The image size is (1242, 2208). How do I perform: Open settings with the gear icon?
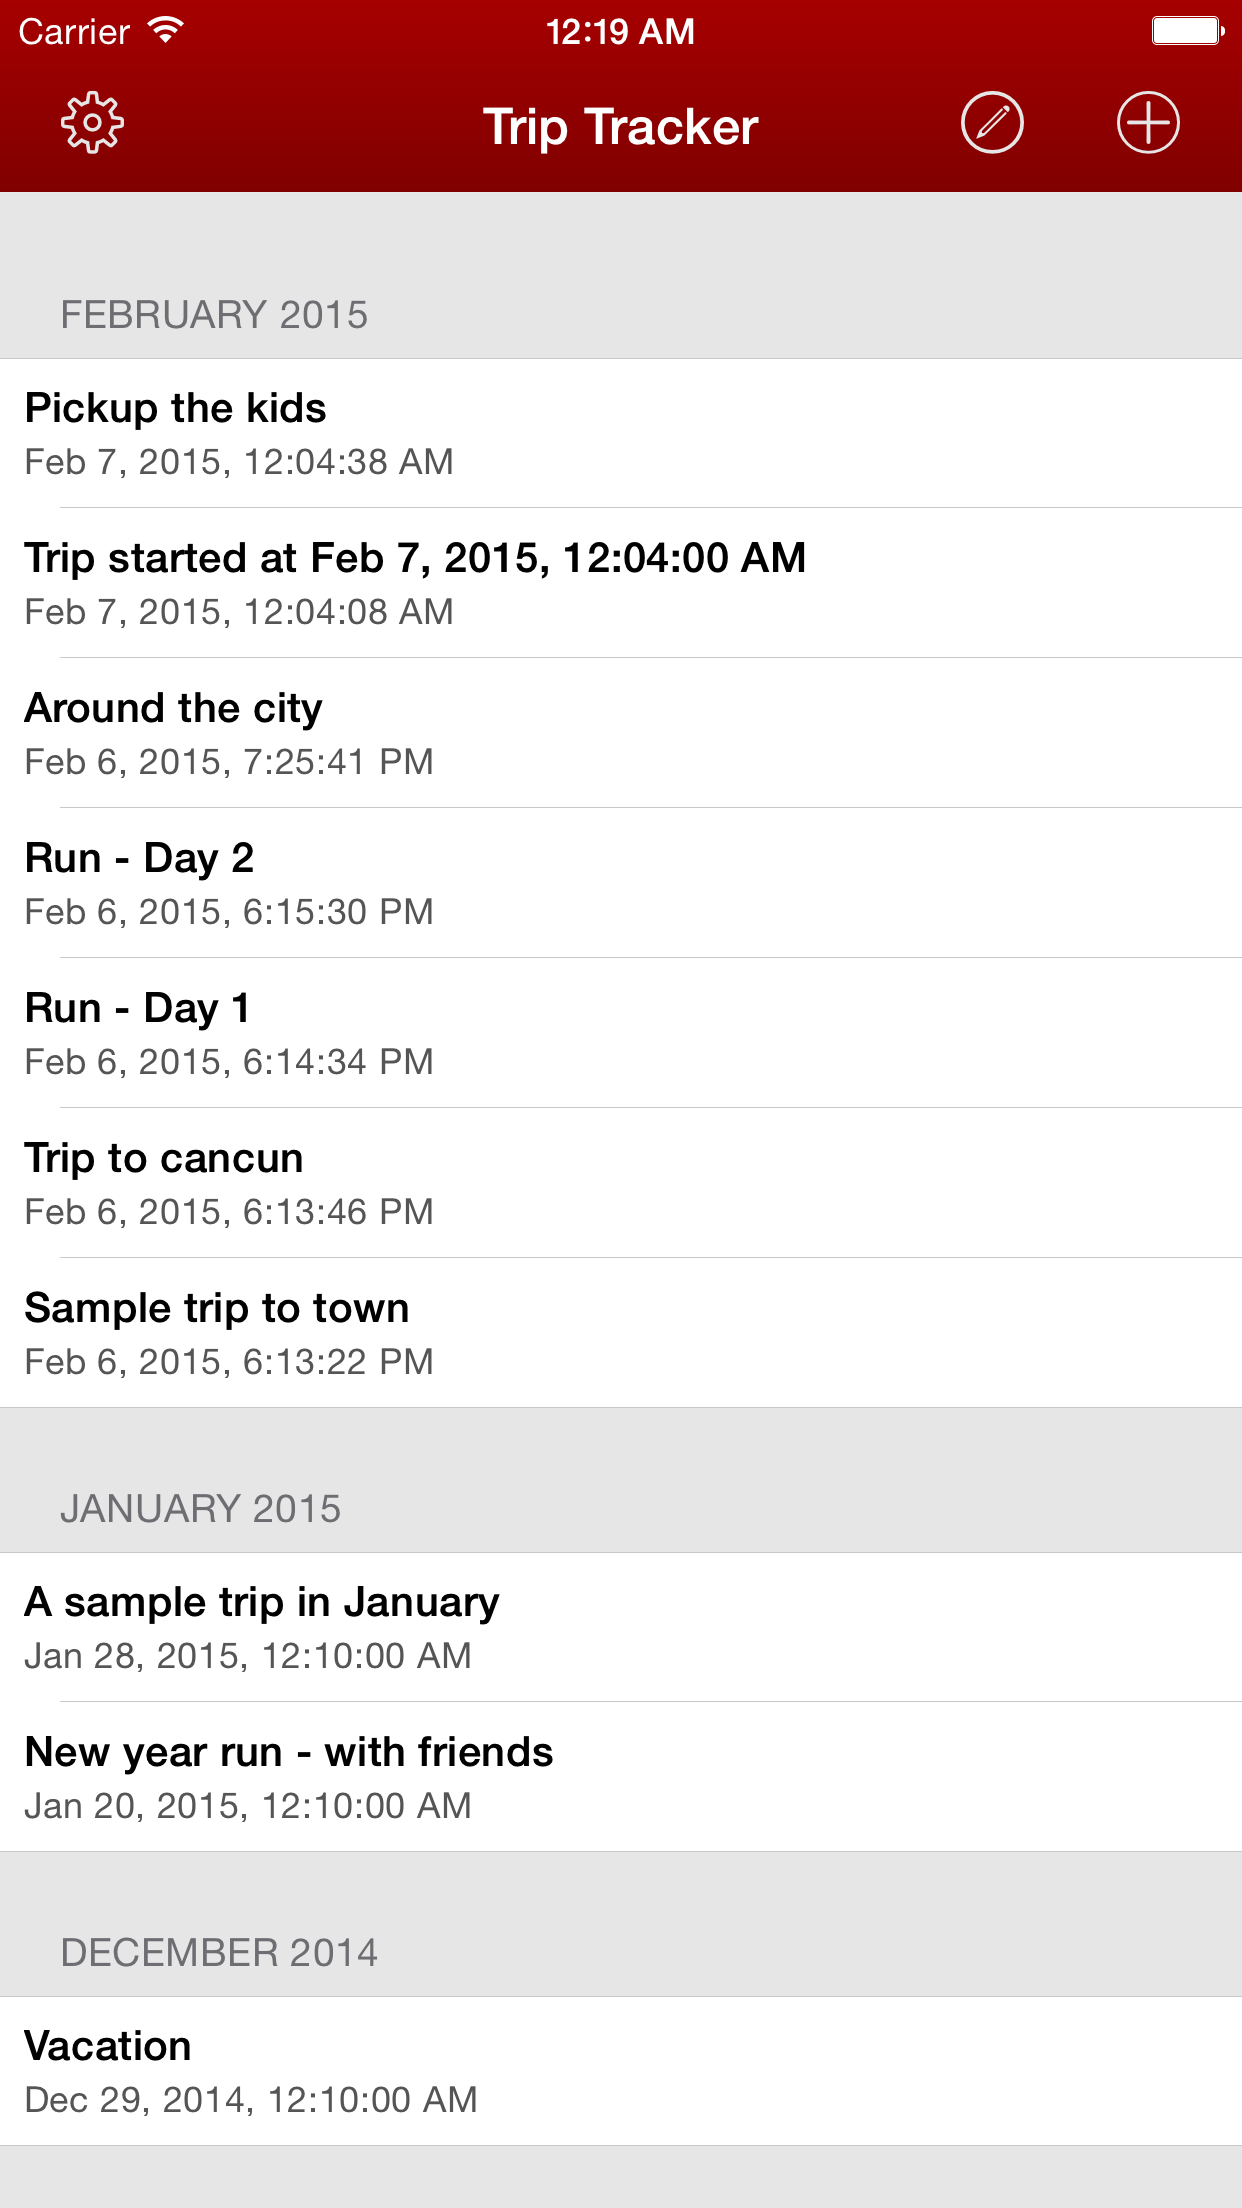click(92, 123)
